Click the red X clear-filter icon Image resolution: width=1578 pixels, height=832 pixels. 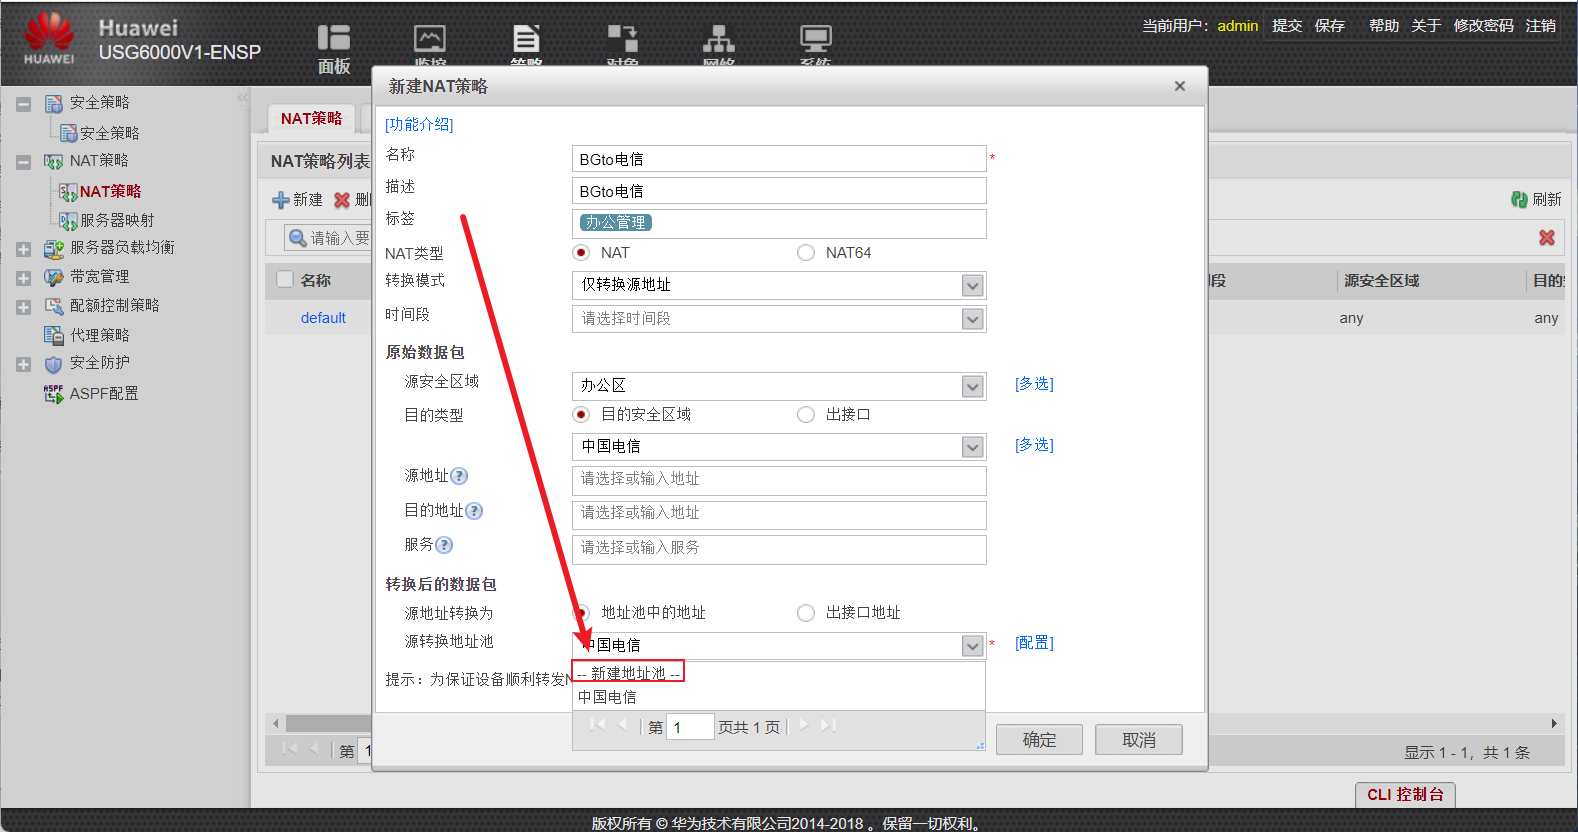[x=1547, y=238]
